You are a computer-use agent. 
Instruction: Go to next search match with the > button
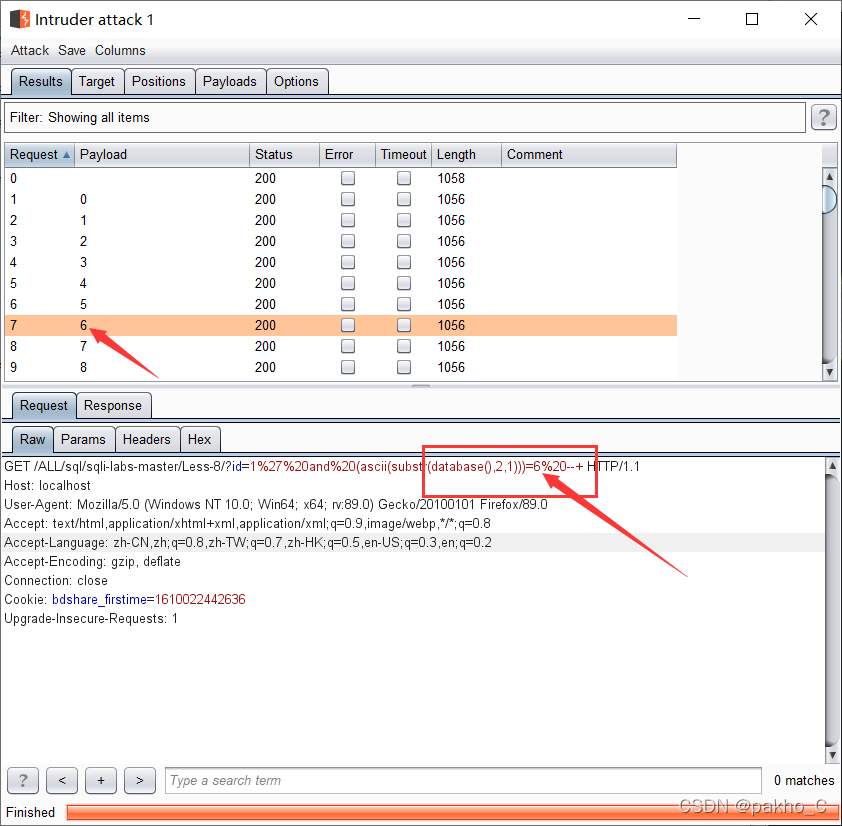click(x=140, y=780)
